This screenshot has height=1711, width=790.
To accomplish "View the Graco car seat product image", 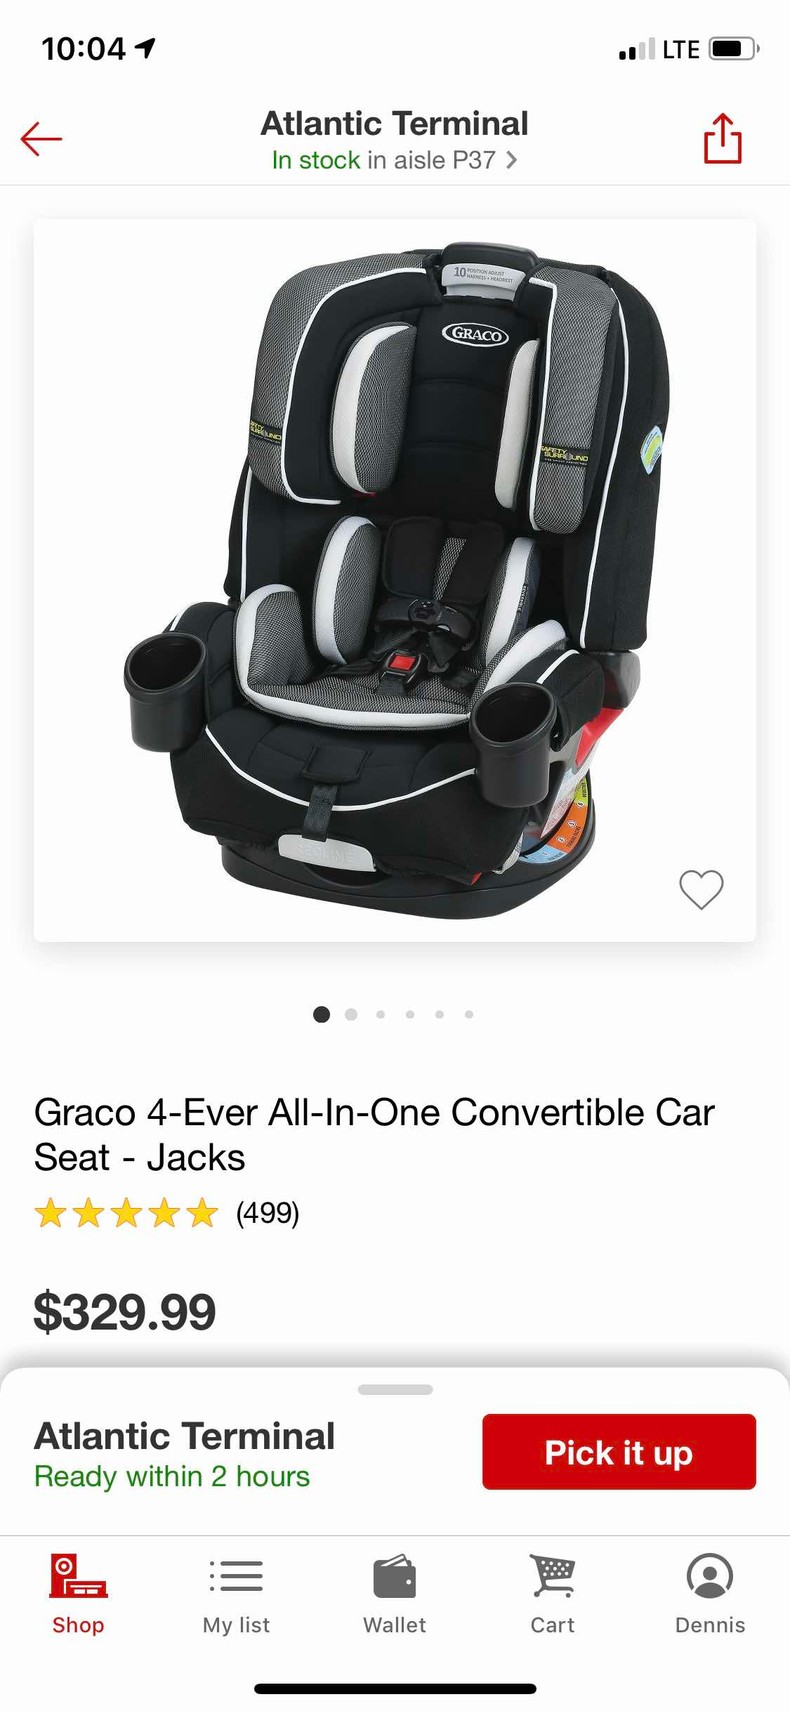I will [395, 580].
